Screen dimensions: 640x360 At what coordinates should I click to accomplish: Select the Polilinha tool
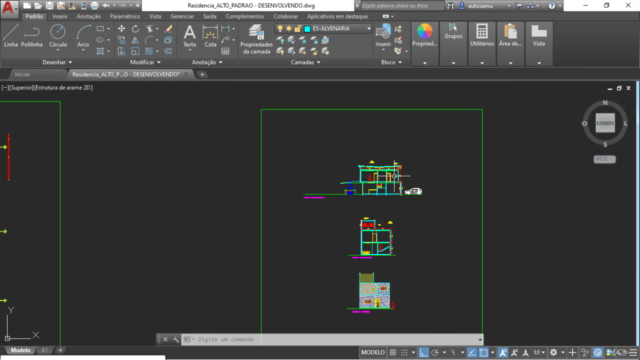[x=32, y=36]
